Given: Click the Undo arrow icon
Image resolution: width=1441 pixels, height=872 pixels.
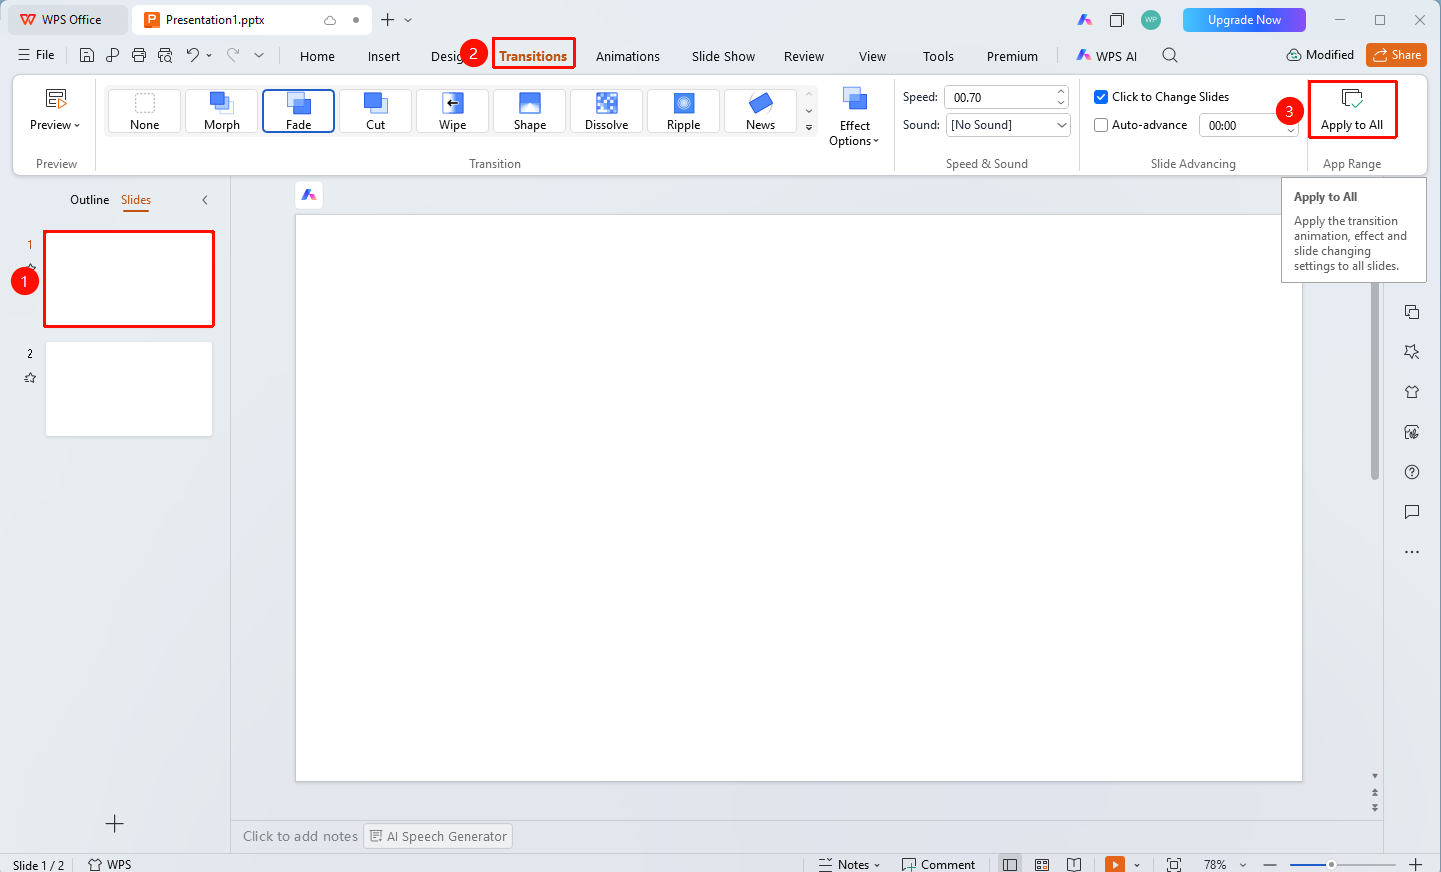Looking at the screenshot, I should click(x=193, y=55).
